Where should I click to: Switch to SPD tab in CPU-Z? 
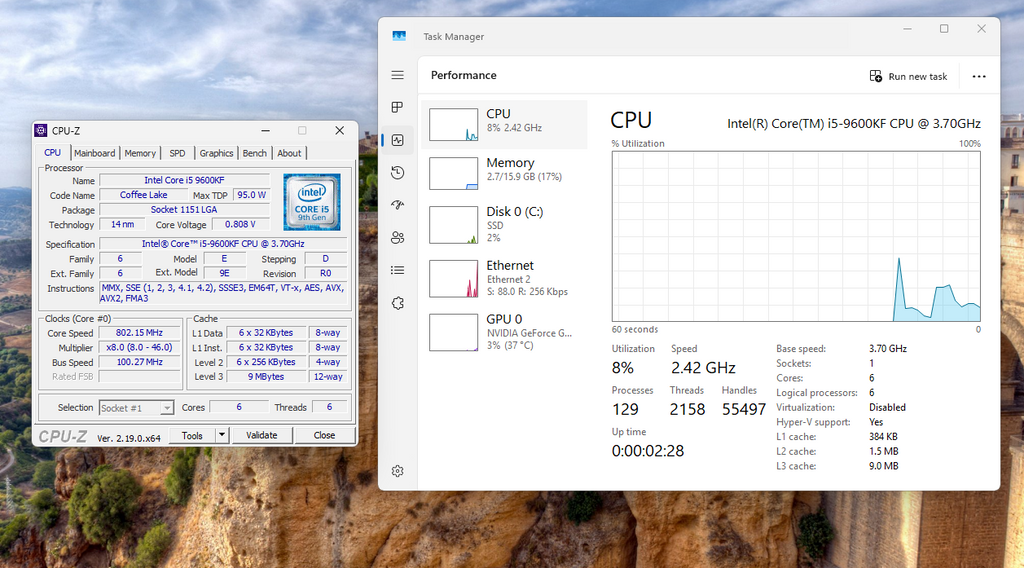click(177, 153)
